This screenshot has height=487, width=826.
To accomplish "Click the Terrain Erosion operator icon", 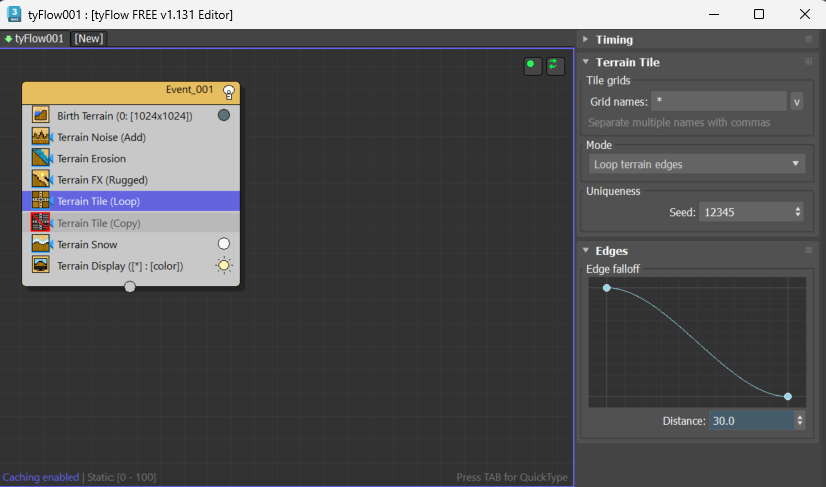I will pyautogui.click(x=41, y=158).
